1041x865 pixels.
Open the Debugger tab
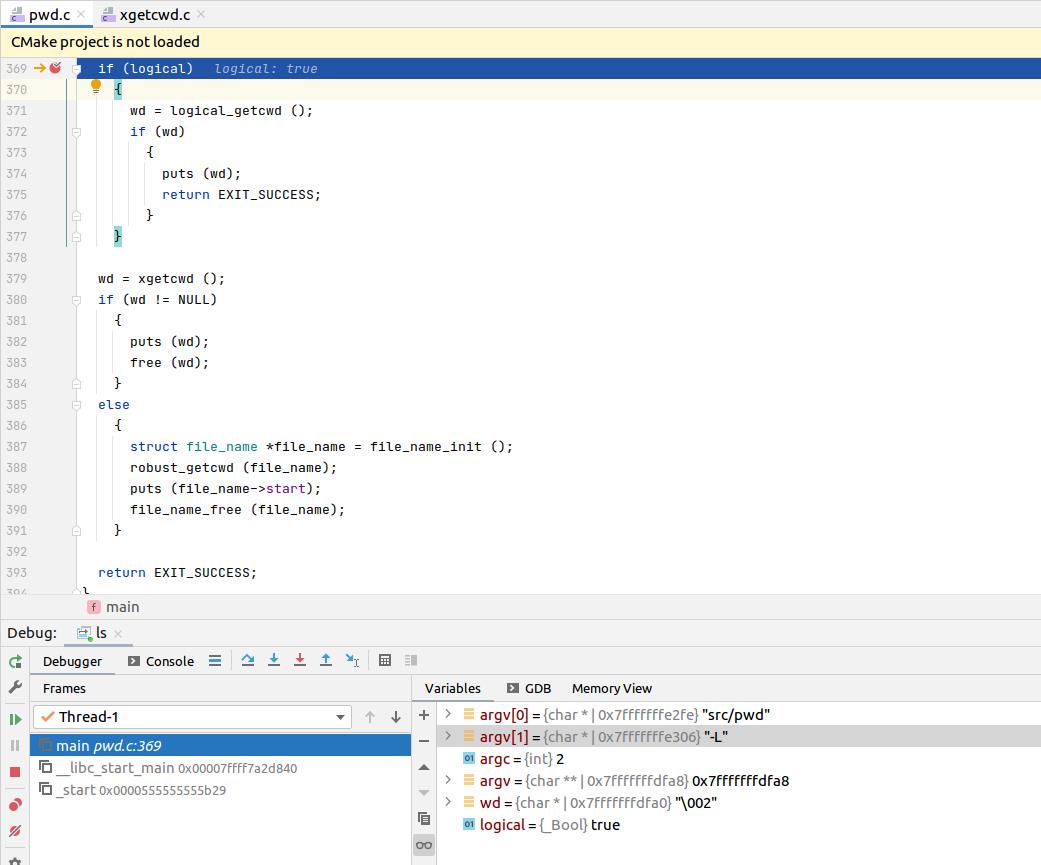[72, 661]
